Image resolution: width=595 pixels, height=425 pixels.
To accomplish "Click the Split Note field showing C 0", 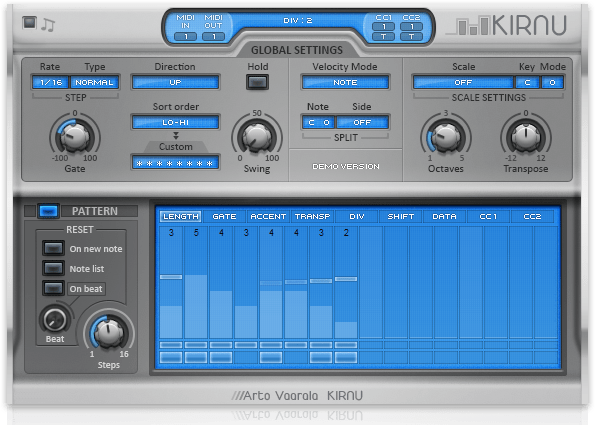I will click(x=319, y=123).
